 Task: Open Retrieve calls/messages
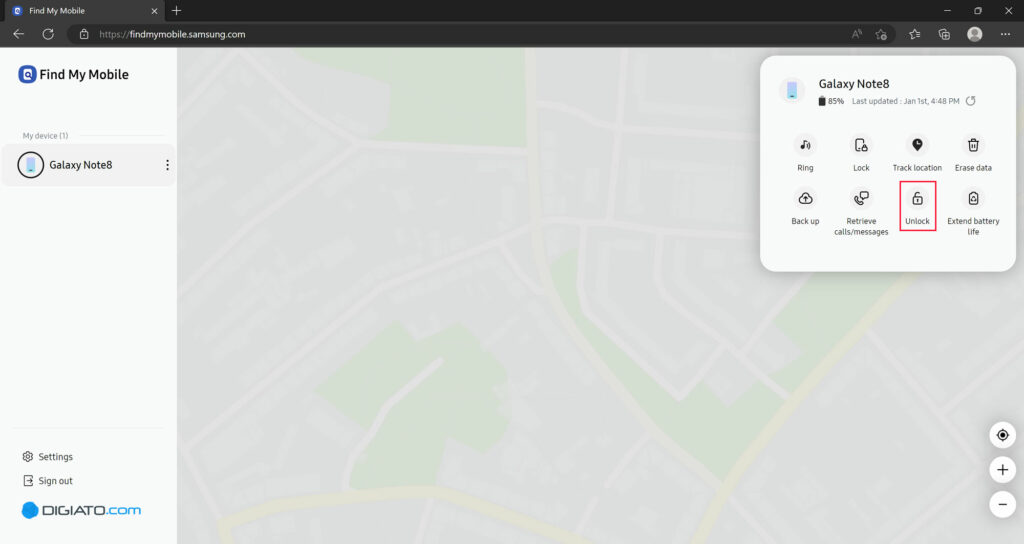pyautogui.click(x=861, y=199)
